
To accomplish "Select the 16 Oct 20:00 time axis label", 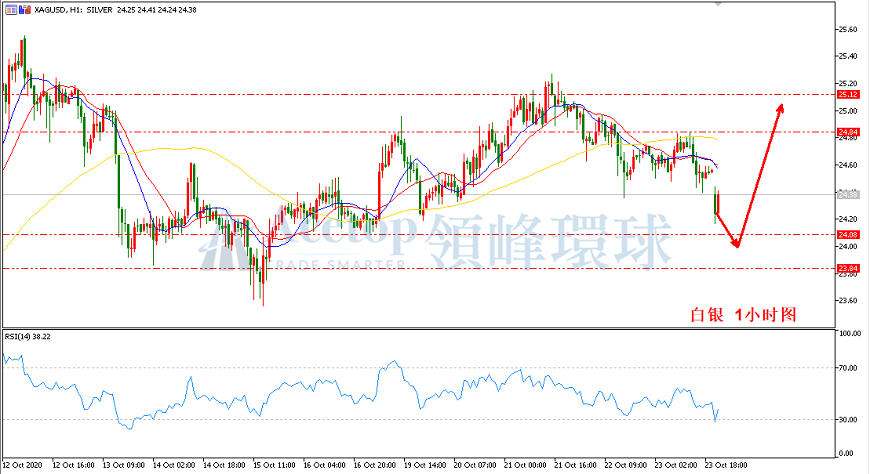I will 375,465.
